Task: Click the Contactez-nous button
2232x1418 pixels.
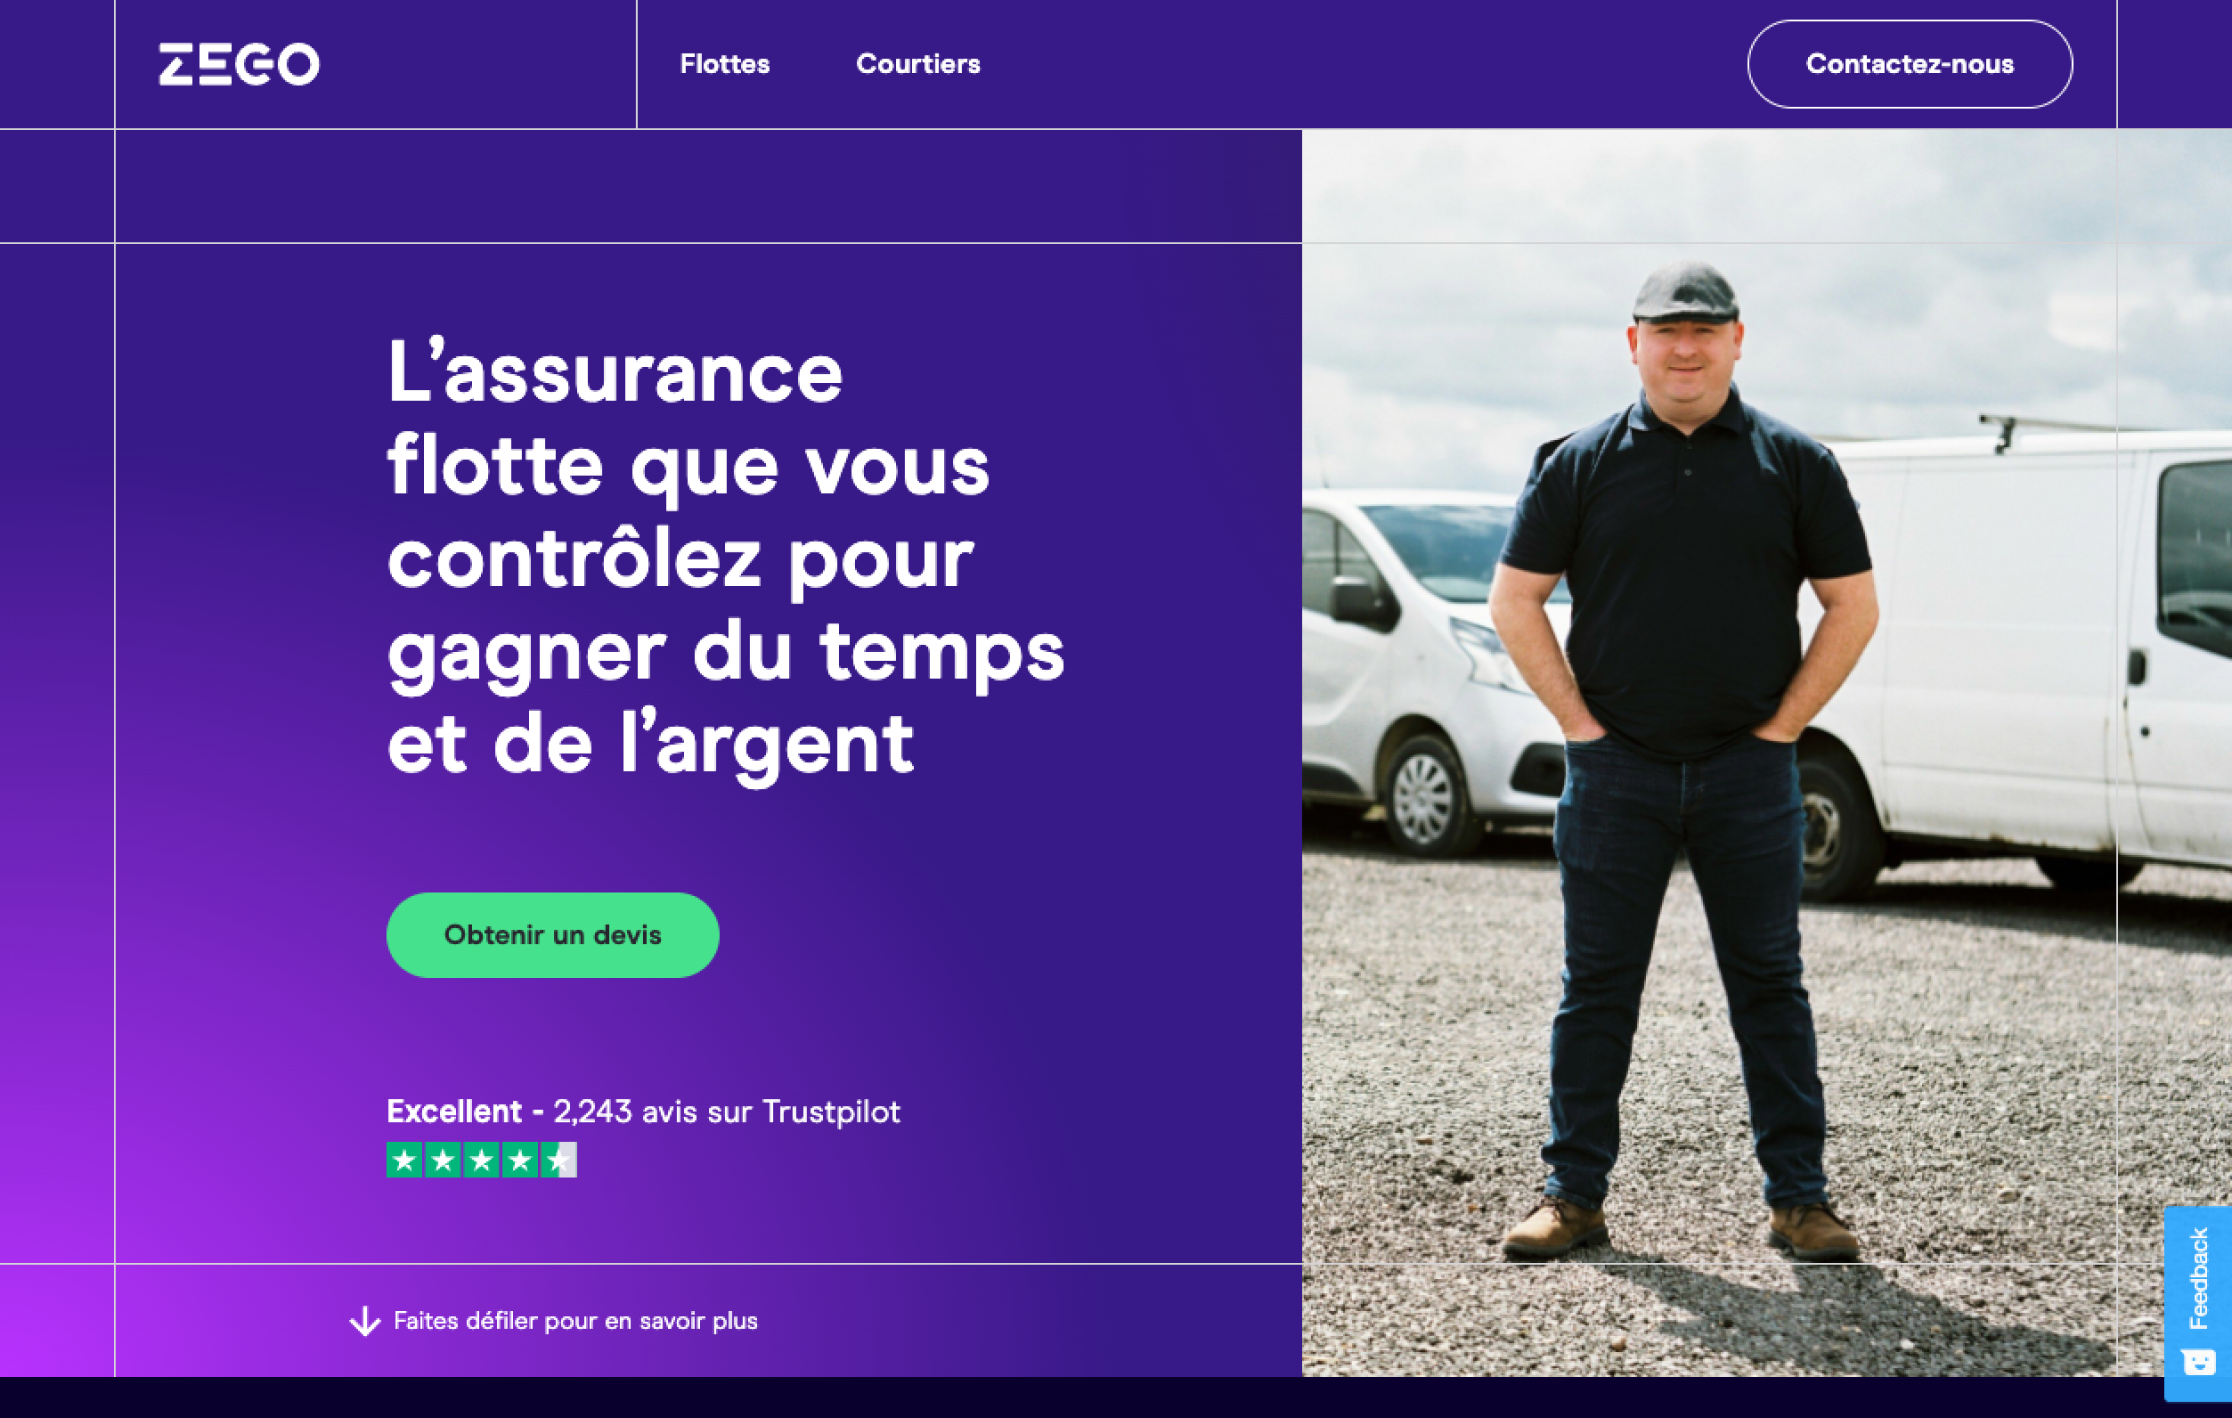Action: pyautogui.click(x=1909, y=64)
